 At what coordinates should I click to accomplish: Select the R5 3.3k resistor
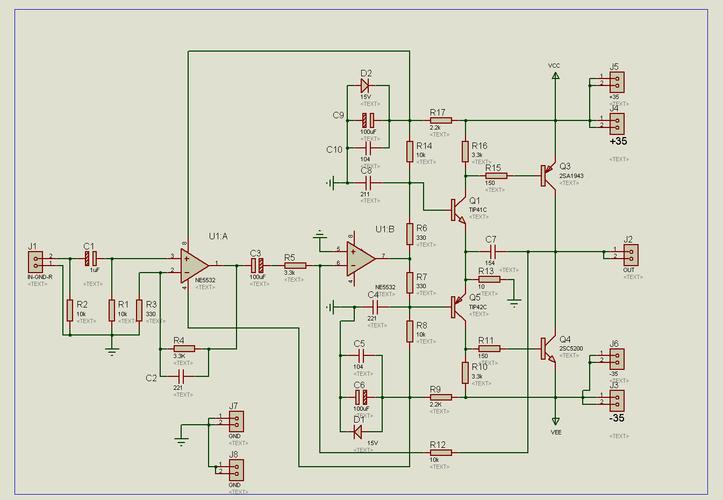click(x=294, y=264)
